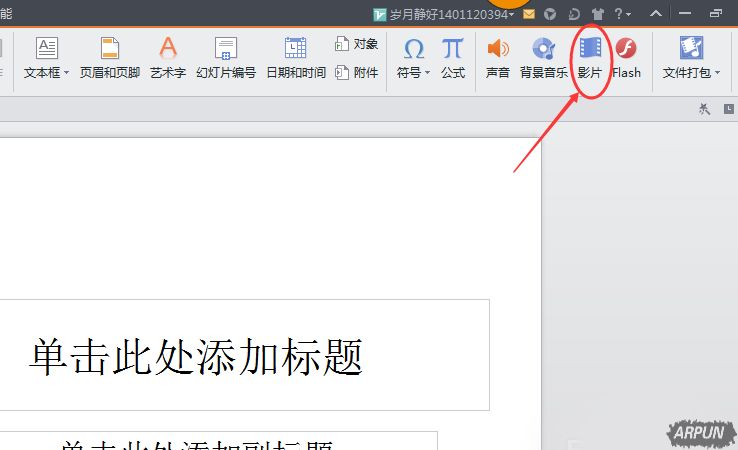Insert a Flash animation
Image resolution: width=738 pixels, height=450 pixels.
626,57
